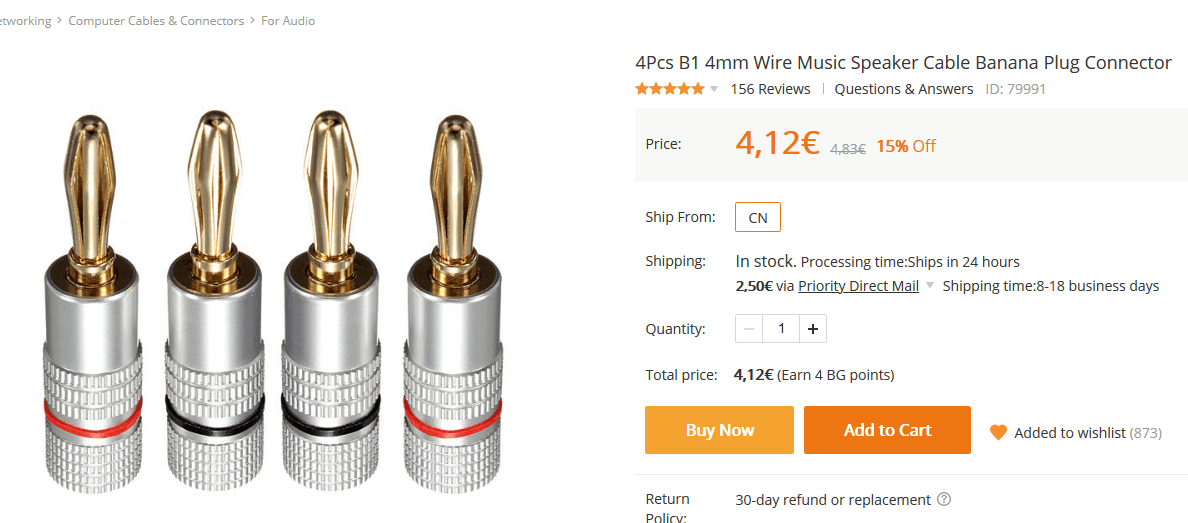Increase quantity with the plus button
The width and height of the screenshot is (1188, 523).
(812, 329)
